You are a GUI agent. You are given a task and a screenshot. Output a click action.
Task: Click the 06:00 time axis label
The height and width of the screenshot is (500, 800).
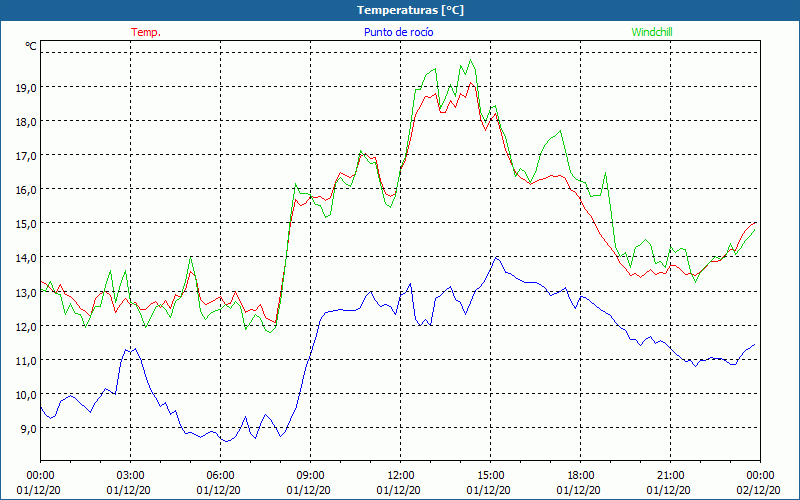click(220, 476)
